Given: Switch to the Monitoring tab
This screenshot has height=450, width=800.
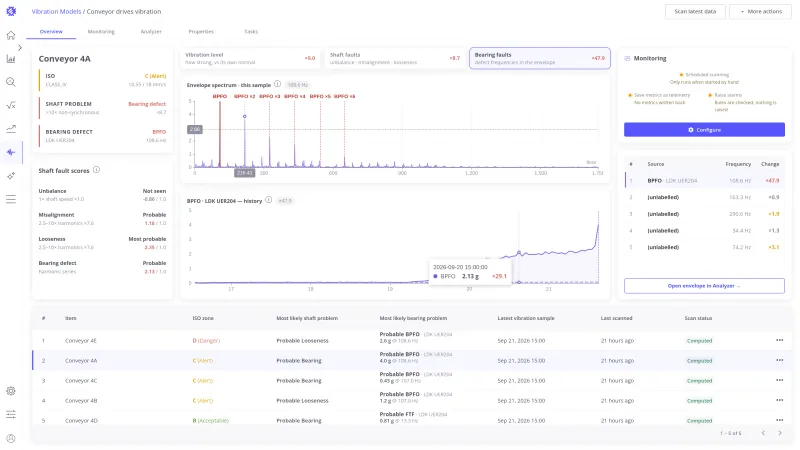Looking at the screenshot, I should 101,32.
